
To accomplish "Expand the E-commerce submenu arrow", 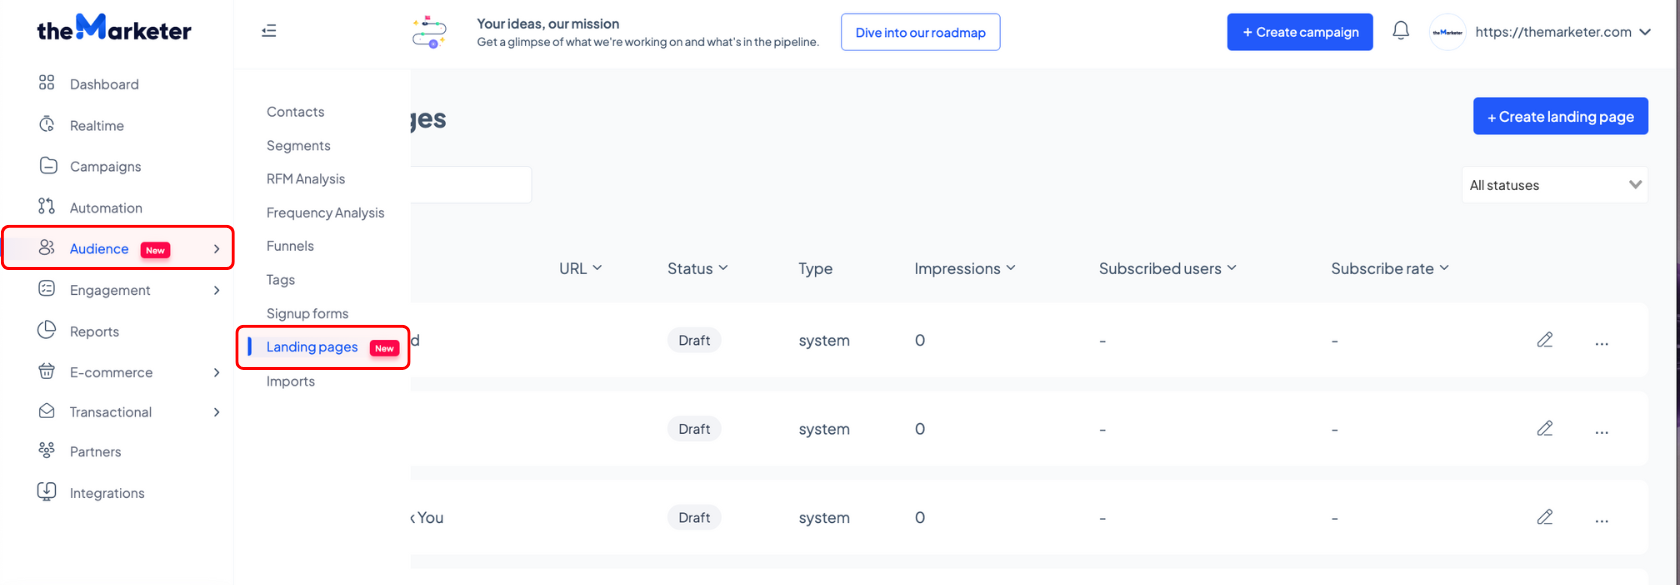I will [x=217, y=373].
